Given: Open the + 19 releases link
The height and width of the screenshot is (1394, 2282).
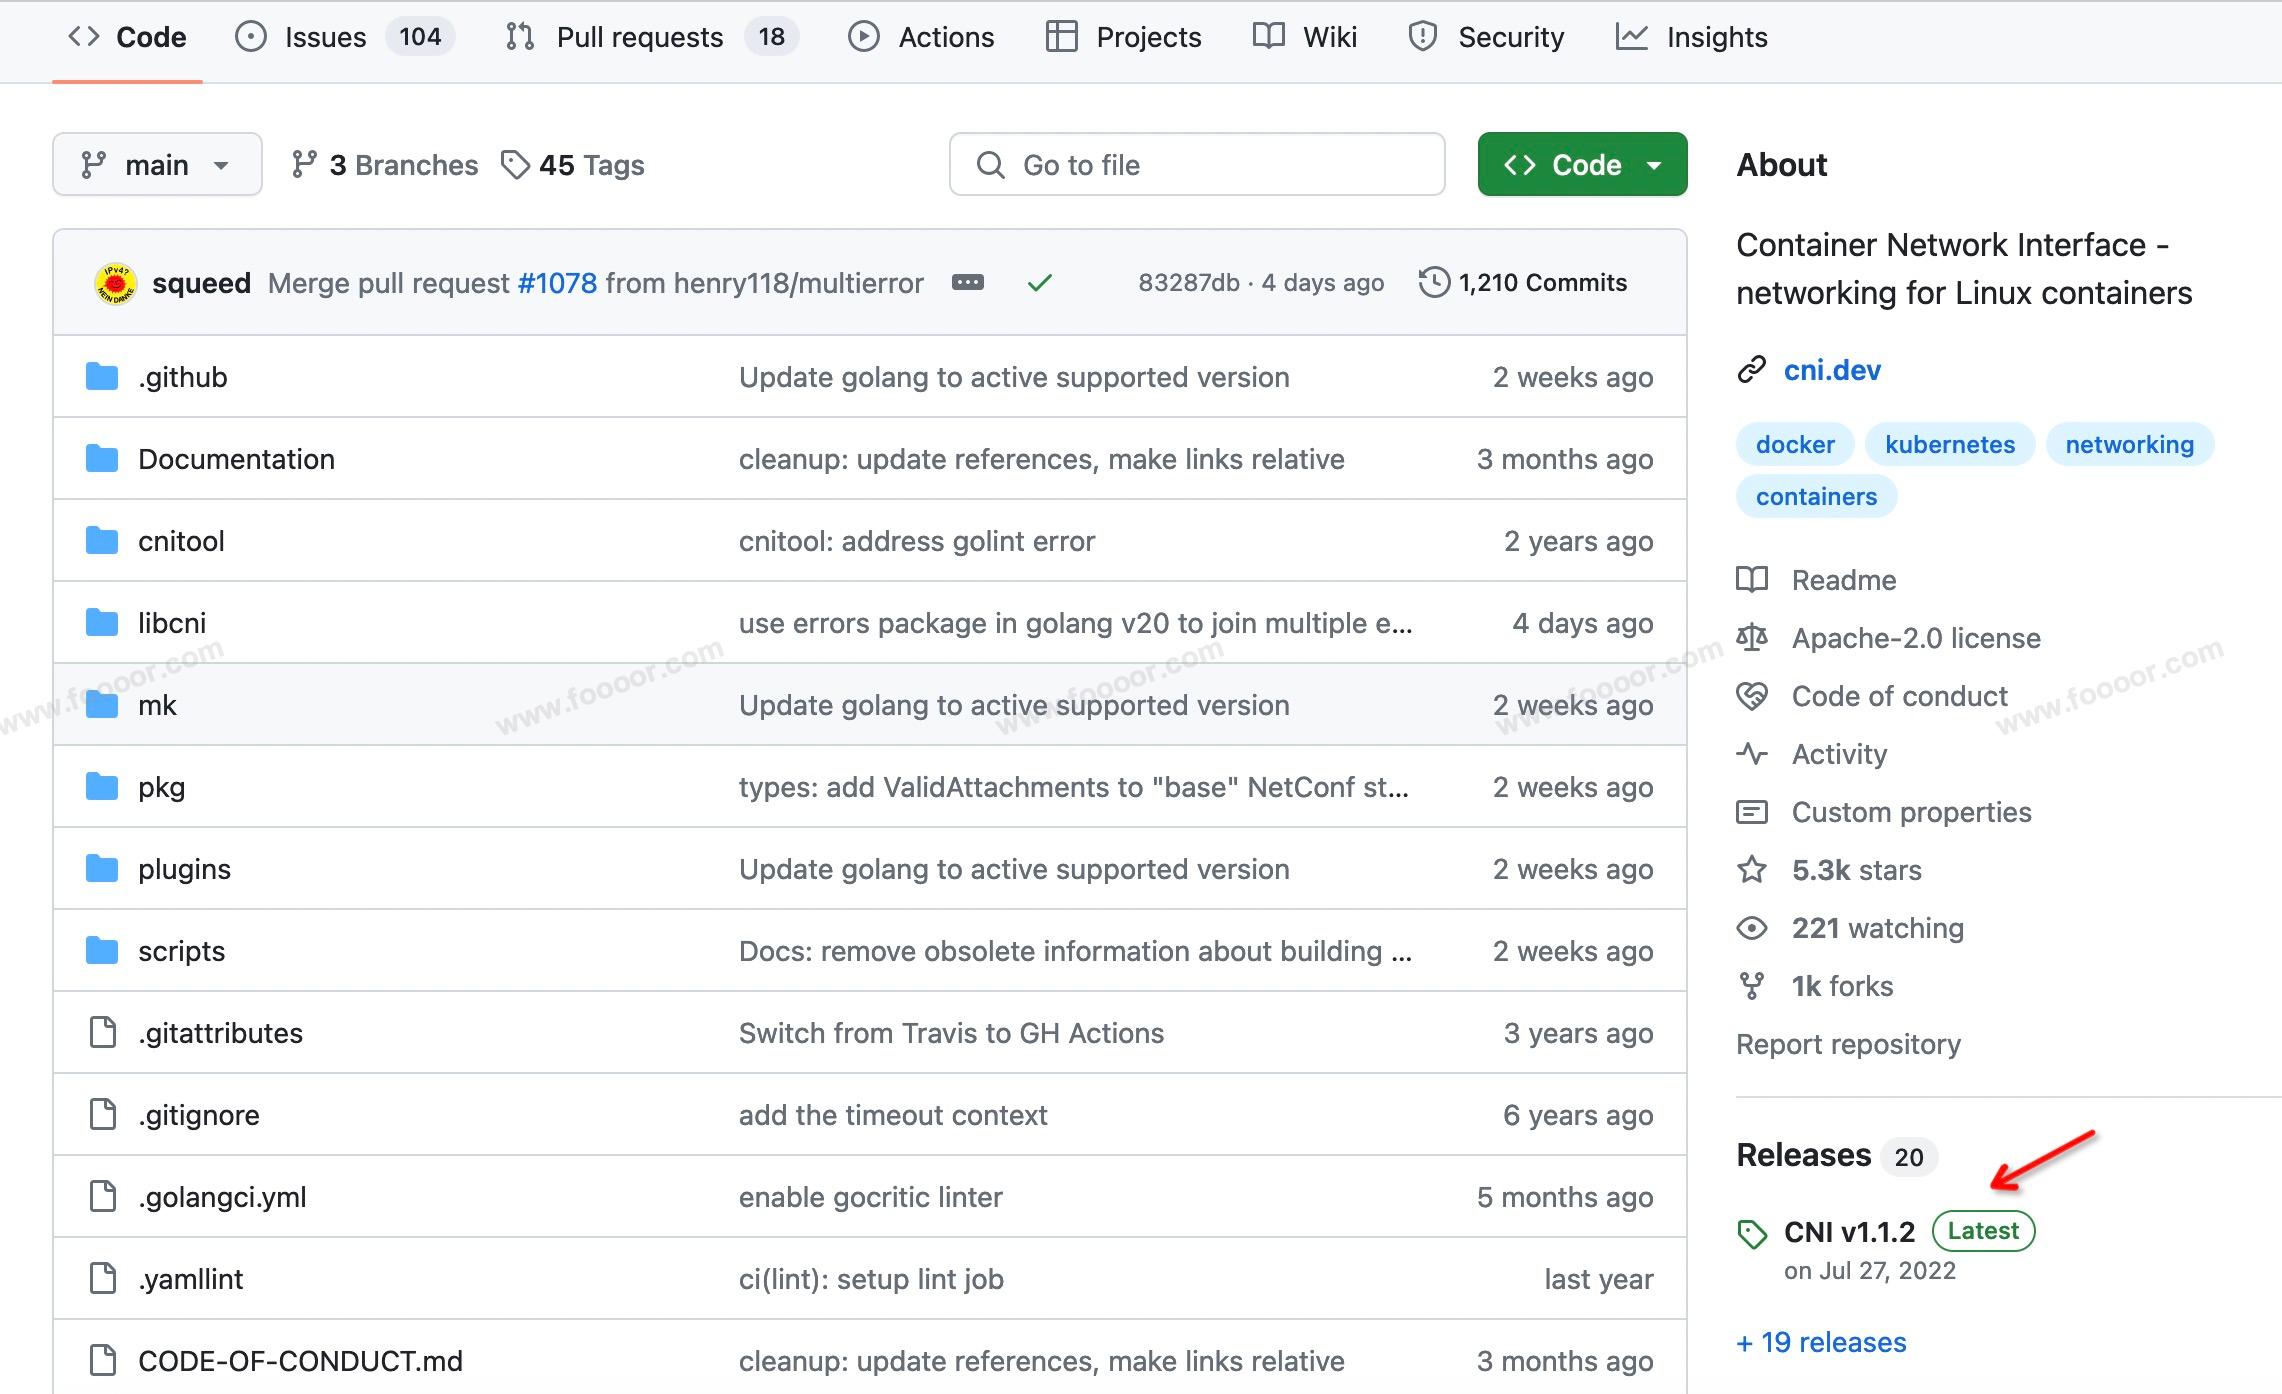Looking at the screenshot, I should point(1821,1342).
